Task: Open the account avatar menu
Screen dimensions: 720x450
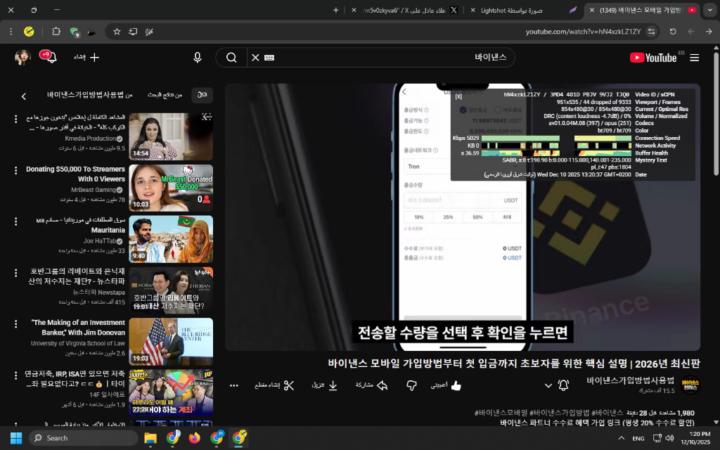Action: coord(22,57)
